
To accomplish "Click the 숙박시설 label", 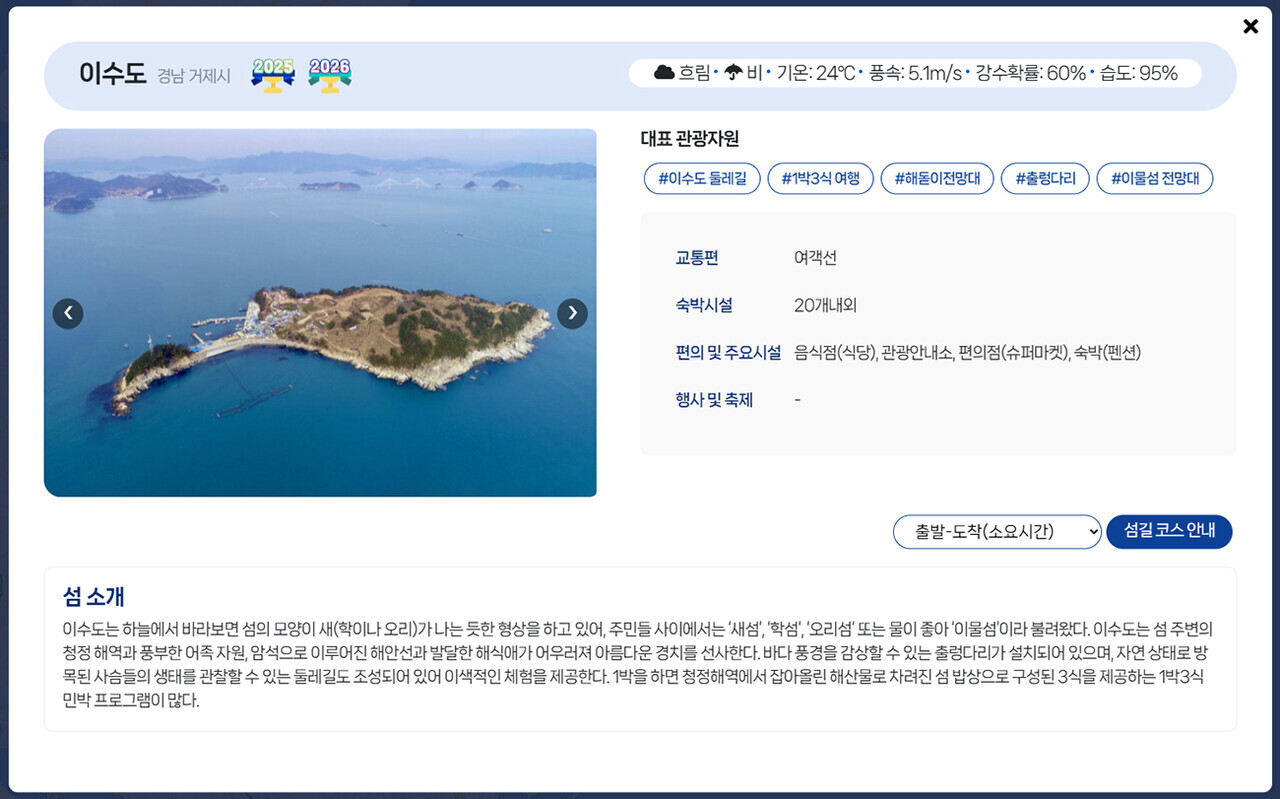I will (704, 305).
